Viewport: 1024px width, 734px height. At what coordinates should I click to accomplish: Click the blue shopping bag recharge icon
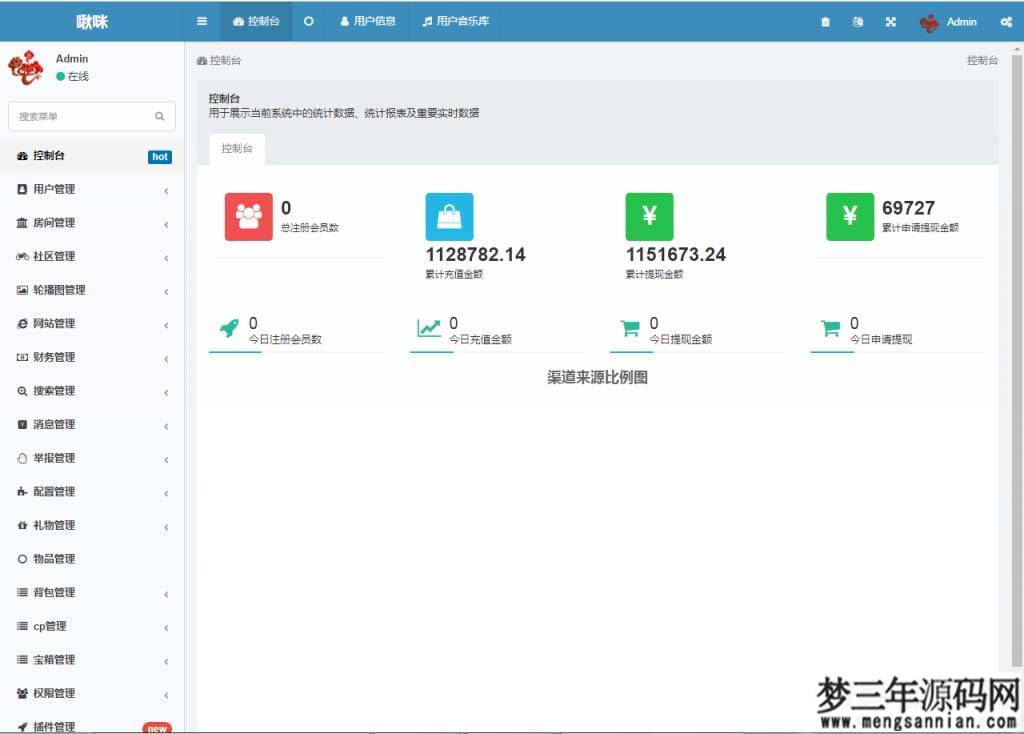click(450, 215)
